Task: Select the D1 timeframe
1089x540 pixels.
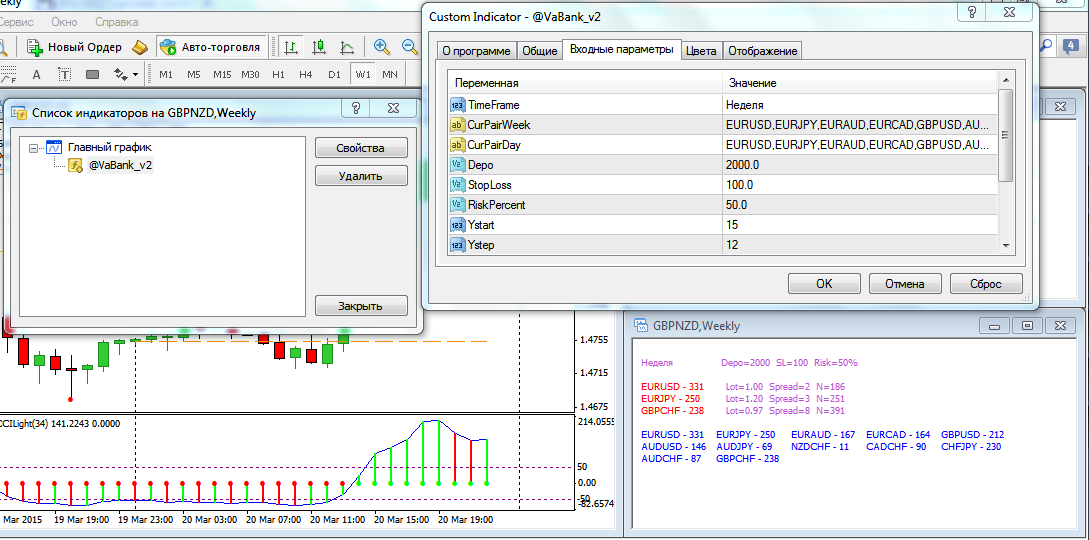Action: [x=334, y=74]
